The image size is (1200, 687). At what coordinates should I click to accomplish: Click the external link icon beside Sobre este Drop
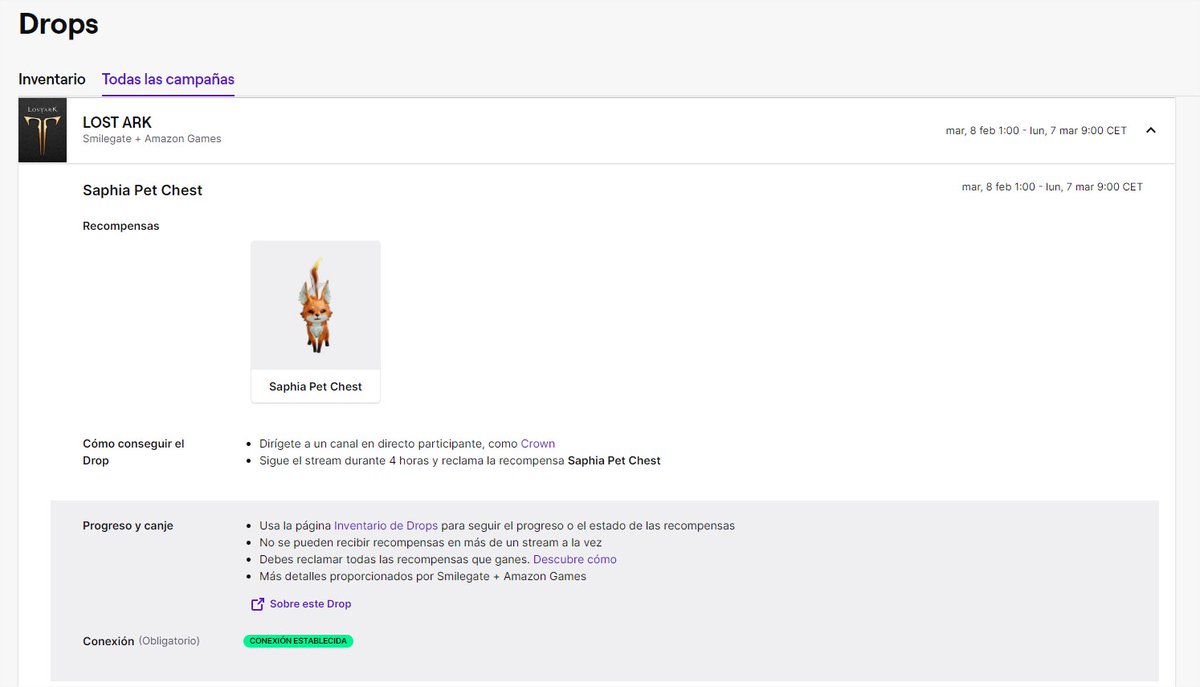click(x=258, y=604)
